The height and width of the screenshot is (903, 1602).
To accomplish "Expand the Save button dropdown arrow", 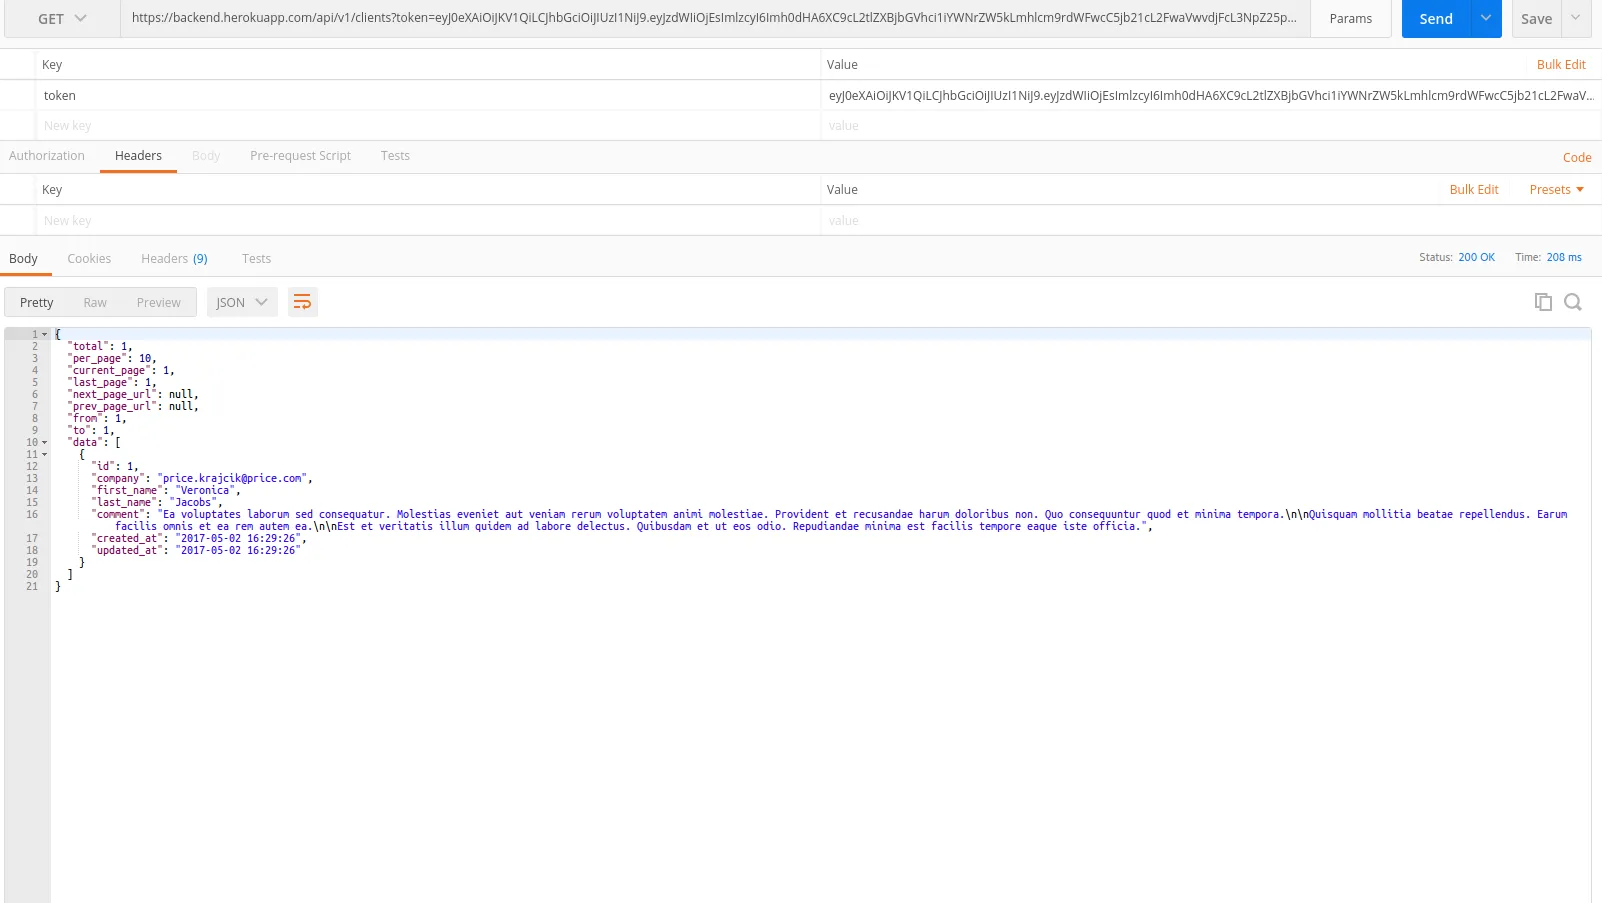I will [1576, 19].
